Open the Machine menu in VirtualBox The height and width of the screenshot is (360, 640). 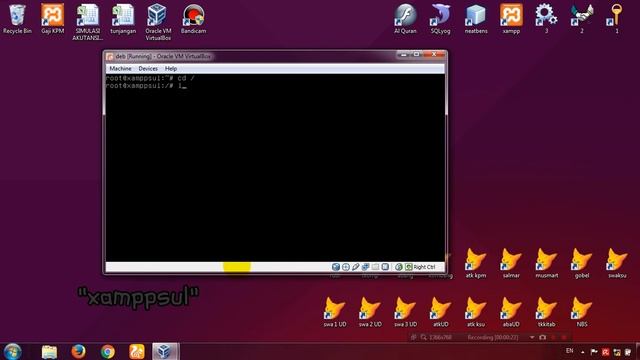(x=120, y=69)
